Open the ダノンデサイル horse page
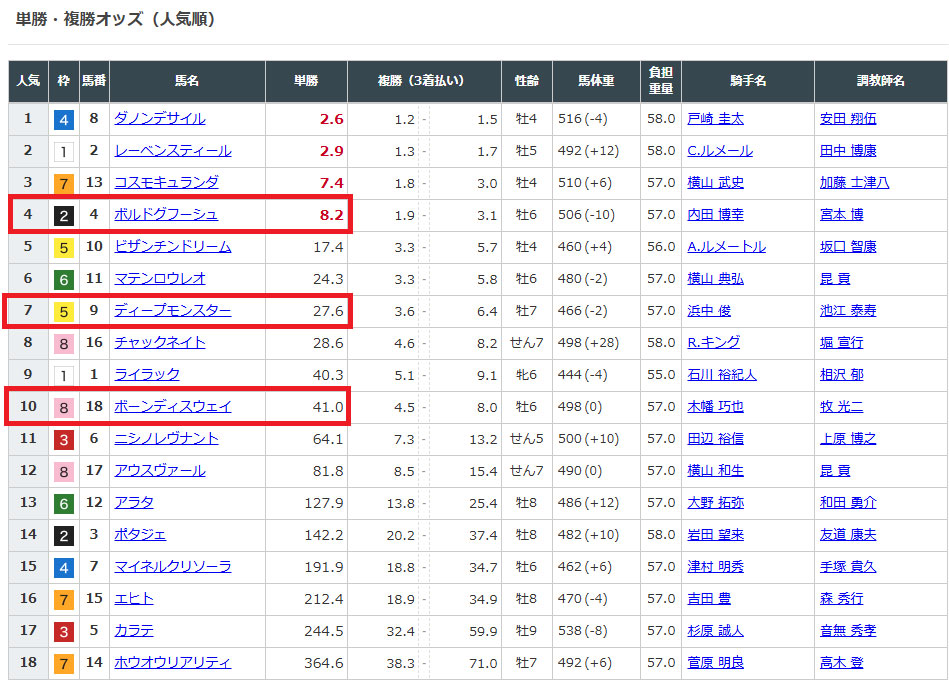 (160, 119)
